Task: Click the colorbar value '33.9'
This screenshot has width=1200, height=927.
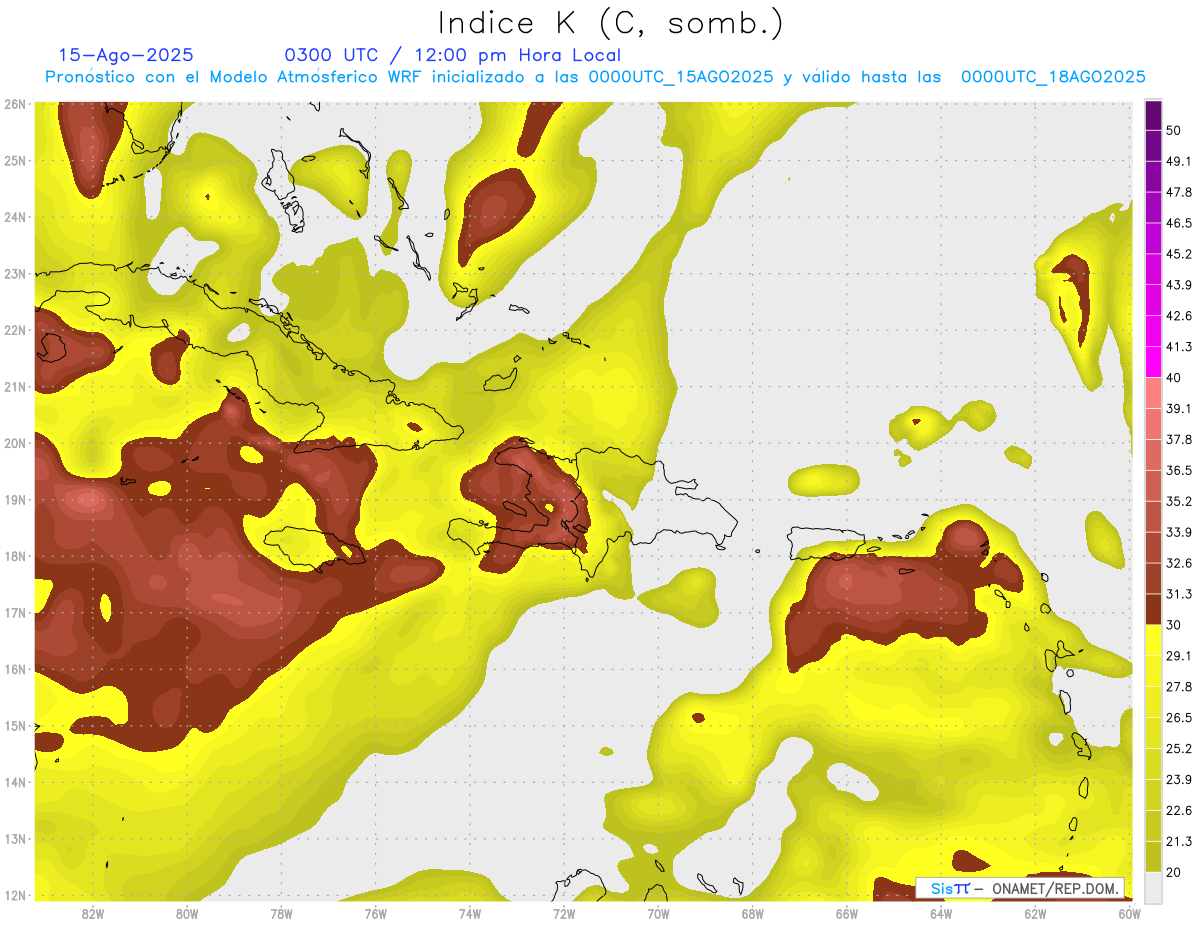Action: pos(1179,532)
